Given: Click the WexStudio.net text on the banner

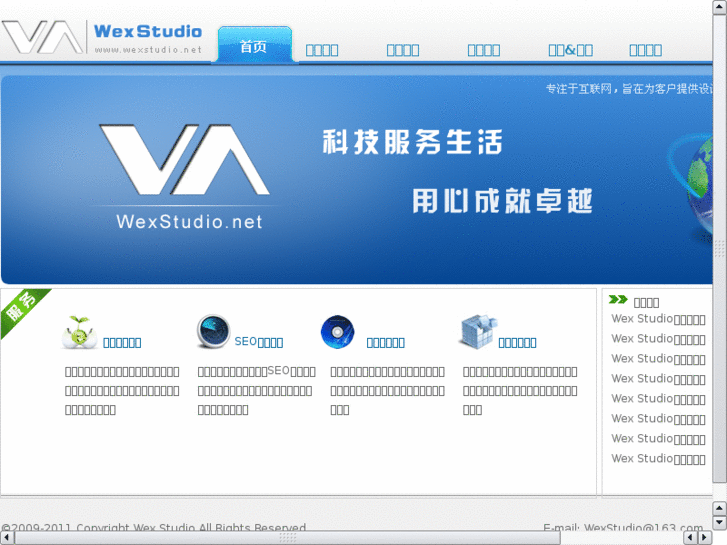Looking at the screenshot, I should point(189,222).
